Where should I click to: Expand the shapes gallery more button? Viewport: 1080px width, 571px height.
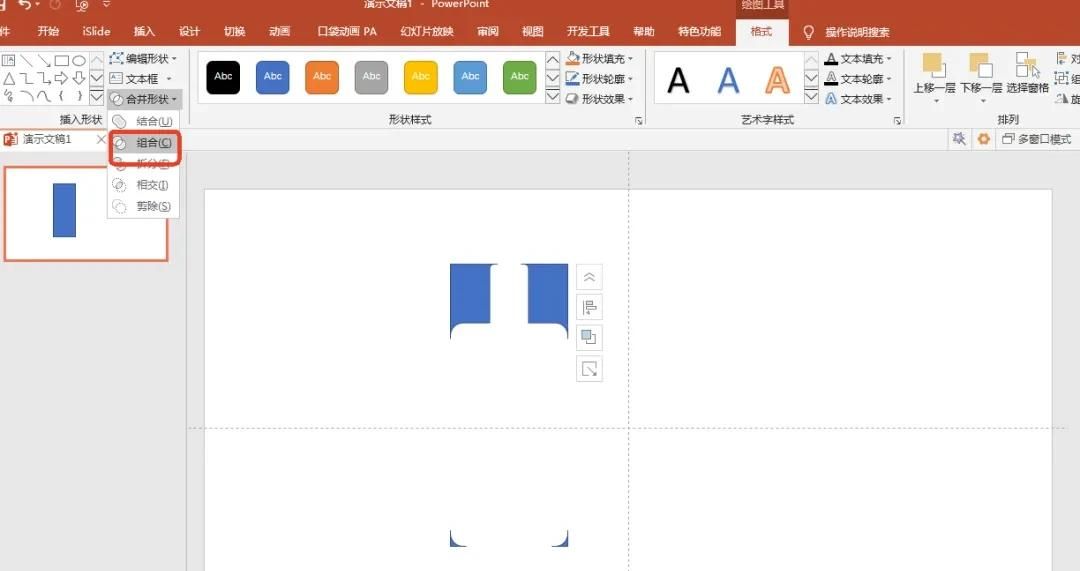coord(96,96)
